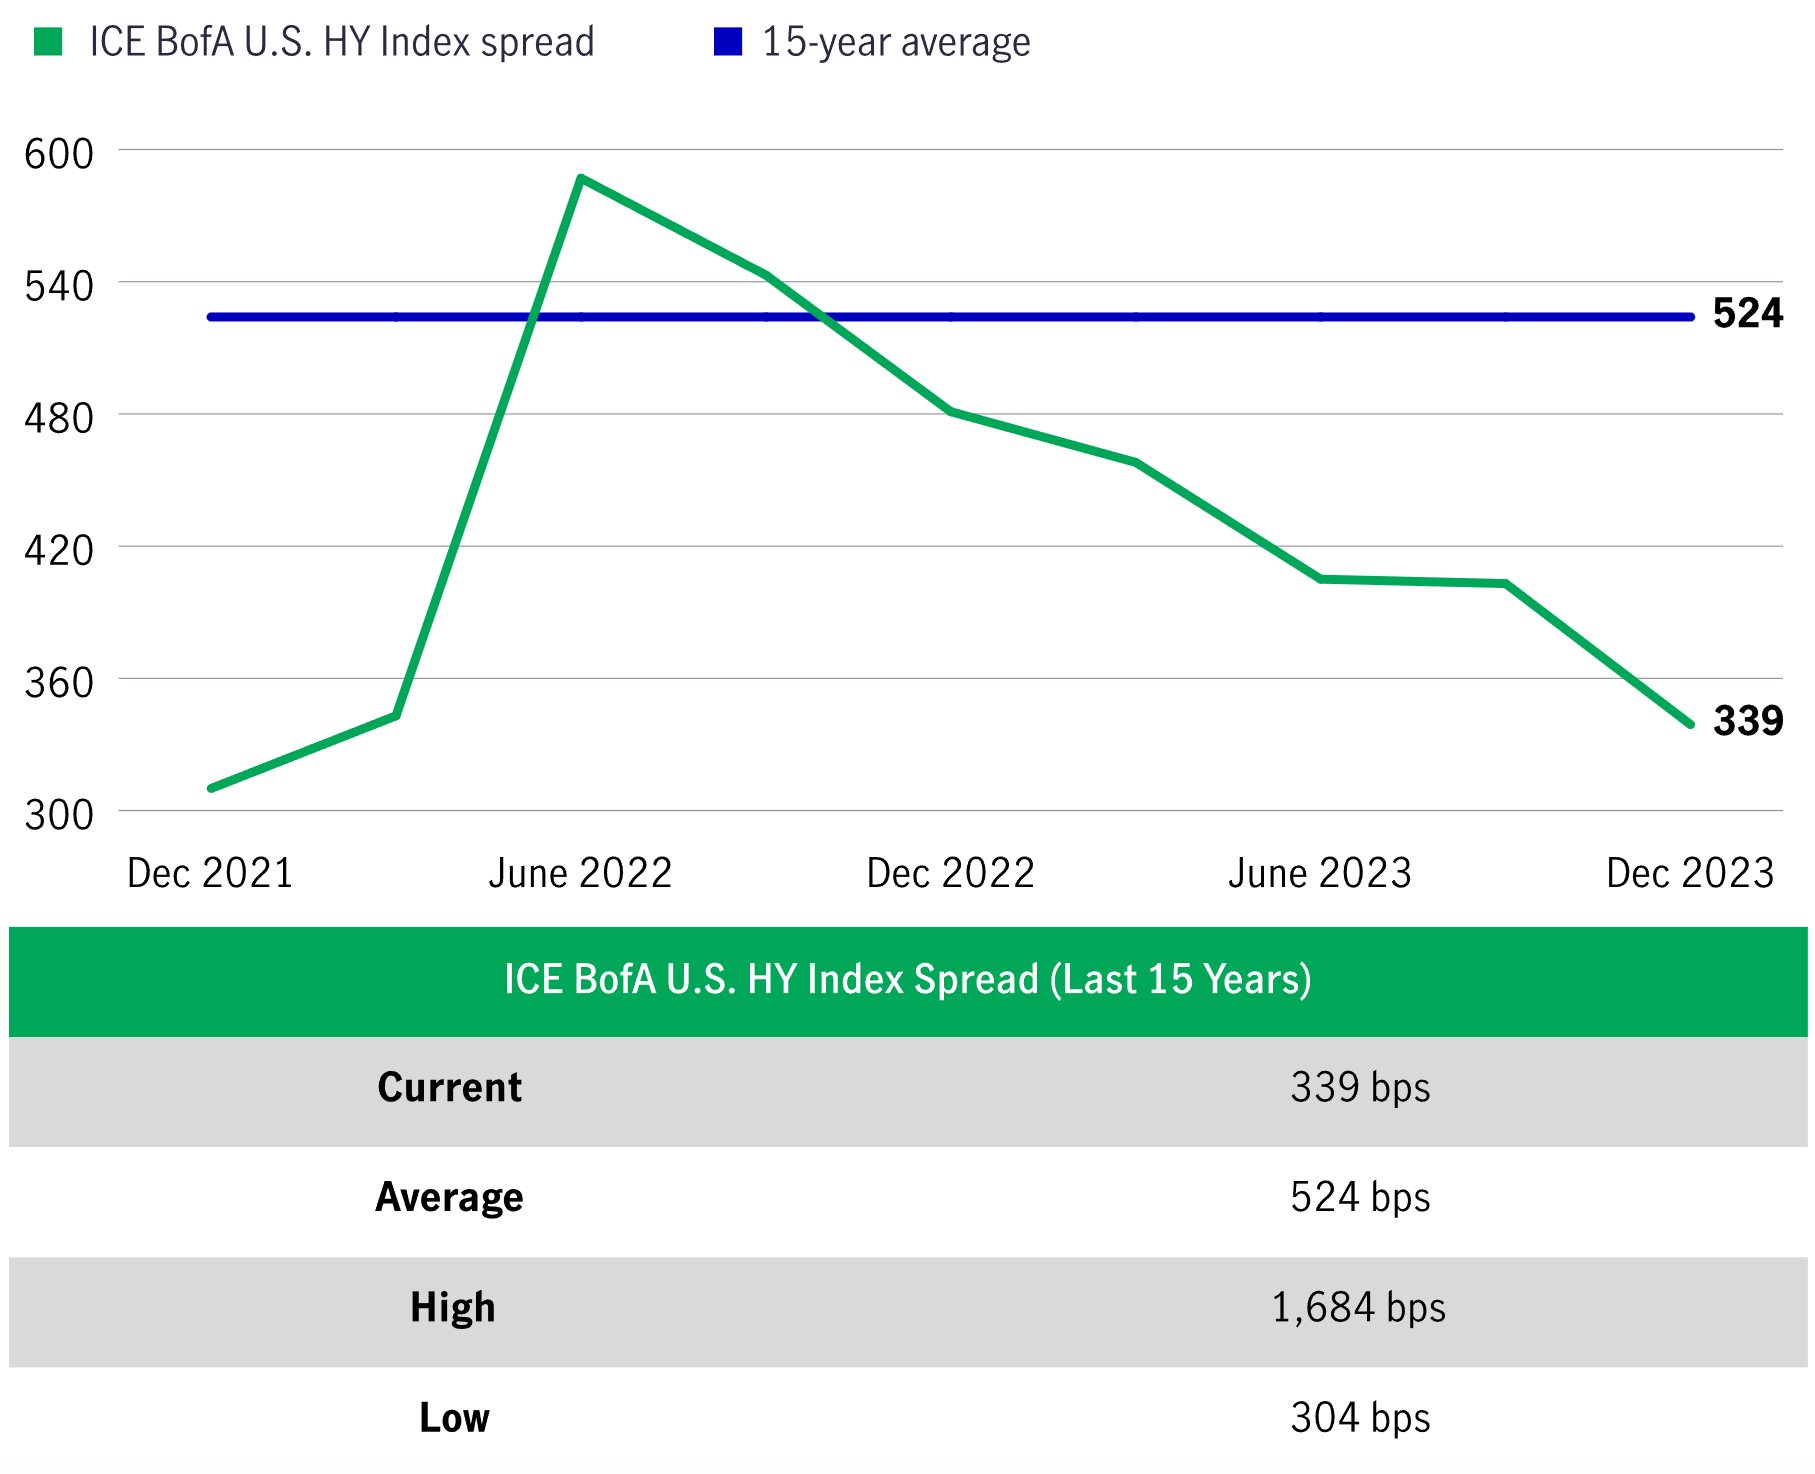Select the "Dec 2023" x-axis label
The image size is (1815, 1474).
[x=1689, y=873]
